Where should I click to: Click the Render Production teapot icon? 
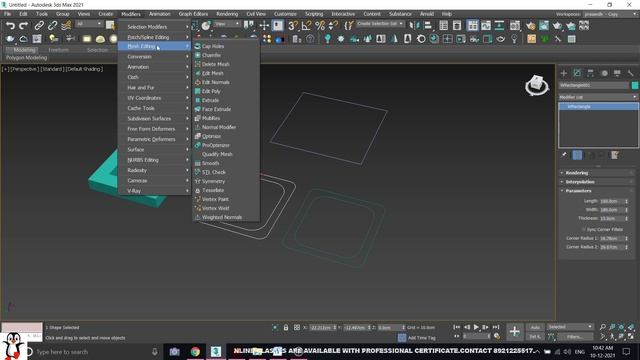click(557, 26)
